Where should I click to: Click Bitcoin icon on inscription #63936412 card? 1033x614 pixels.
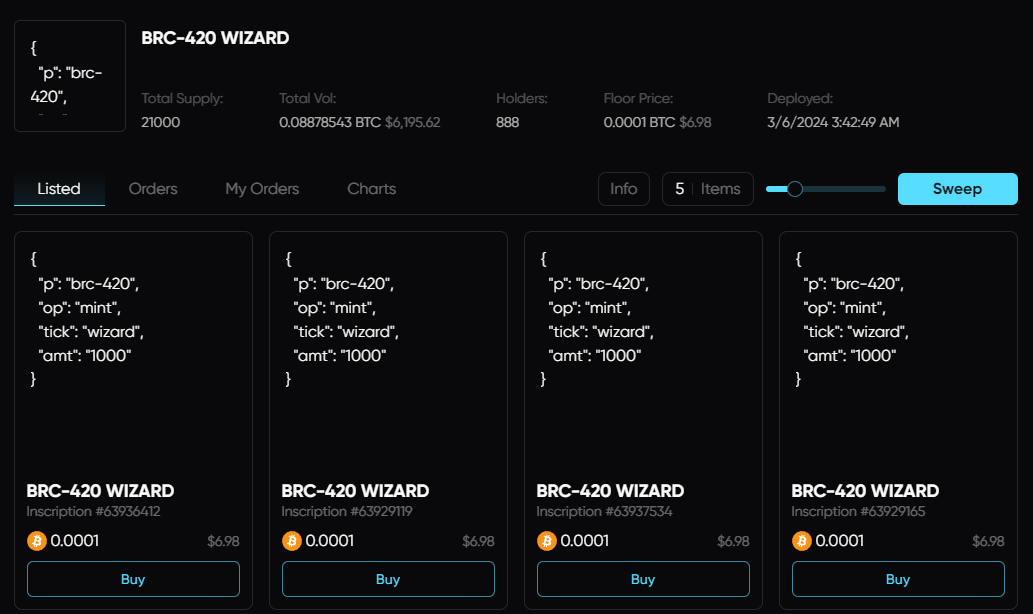click(37, 542)
